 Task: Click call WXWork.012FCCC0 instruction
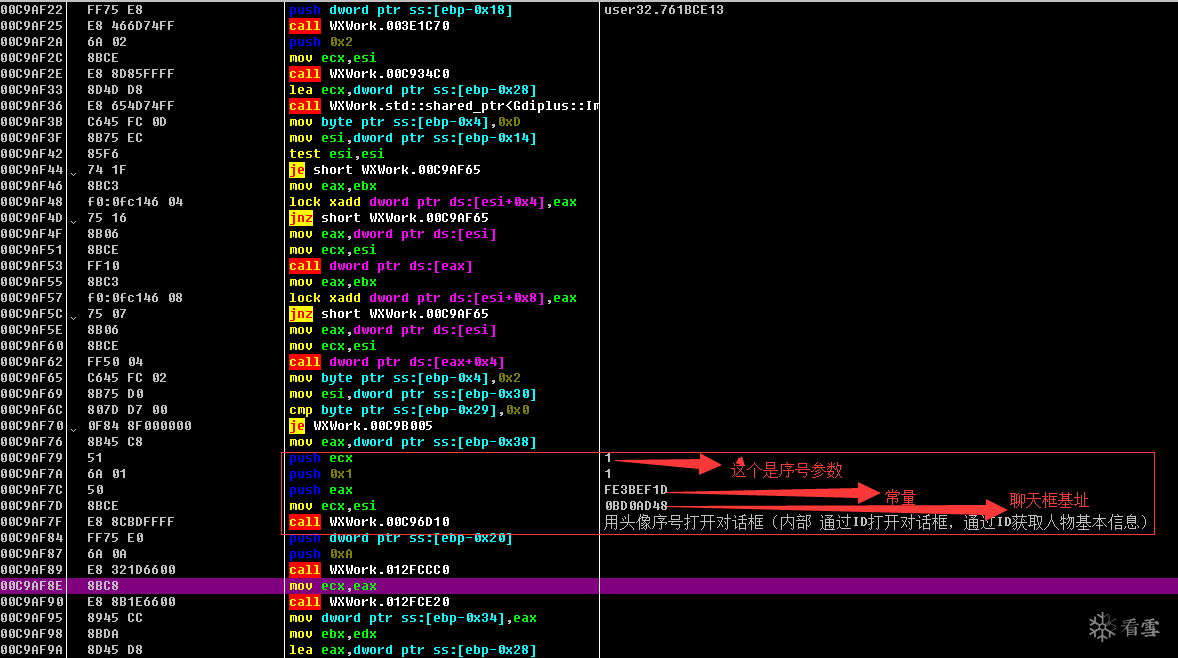(x=370, y=570)
